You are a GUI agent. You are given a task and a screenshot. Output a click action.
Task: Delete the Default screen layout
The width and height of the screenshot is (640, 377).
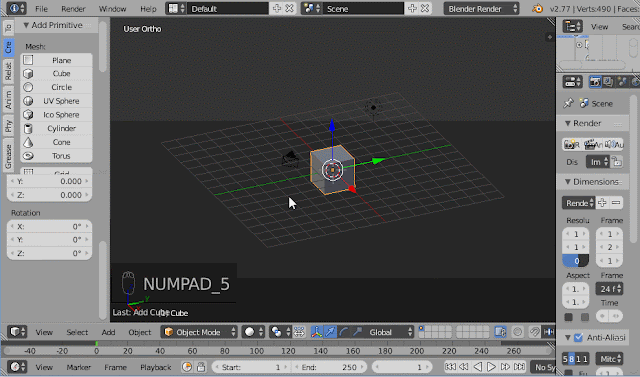click(x=289, y=9)
